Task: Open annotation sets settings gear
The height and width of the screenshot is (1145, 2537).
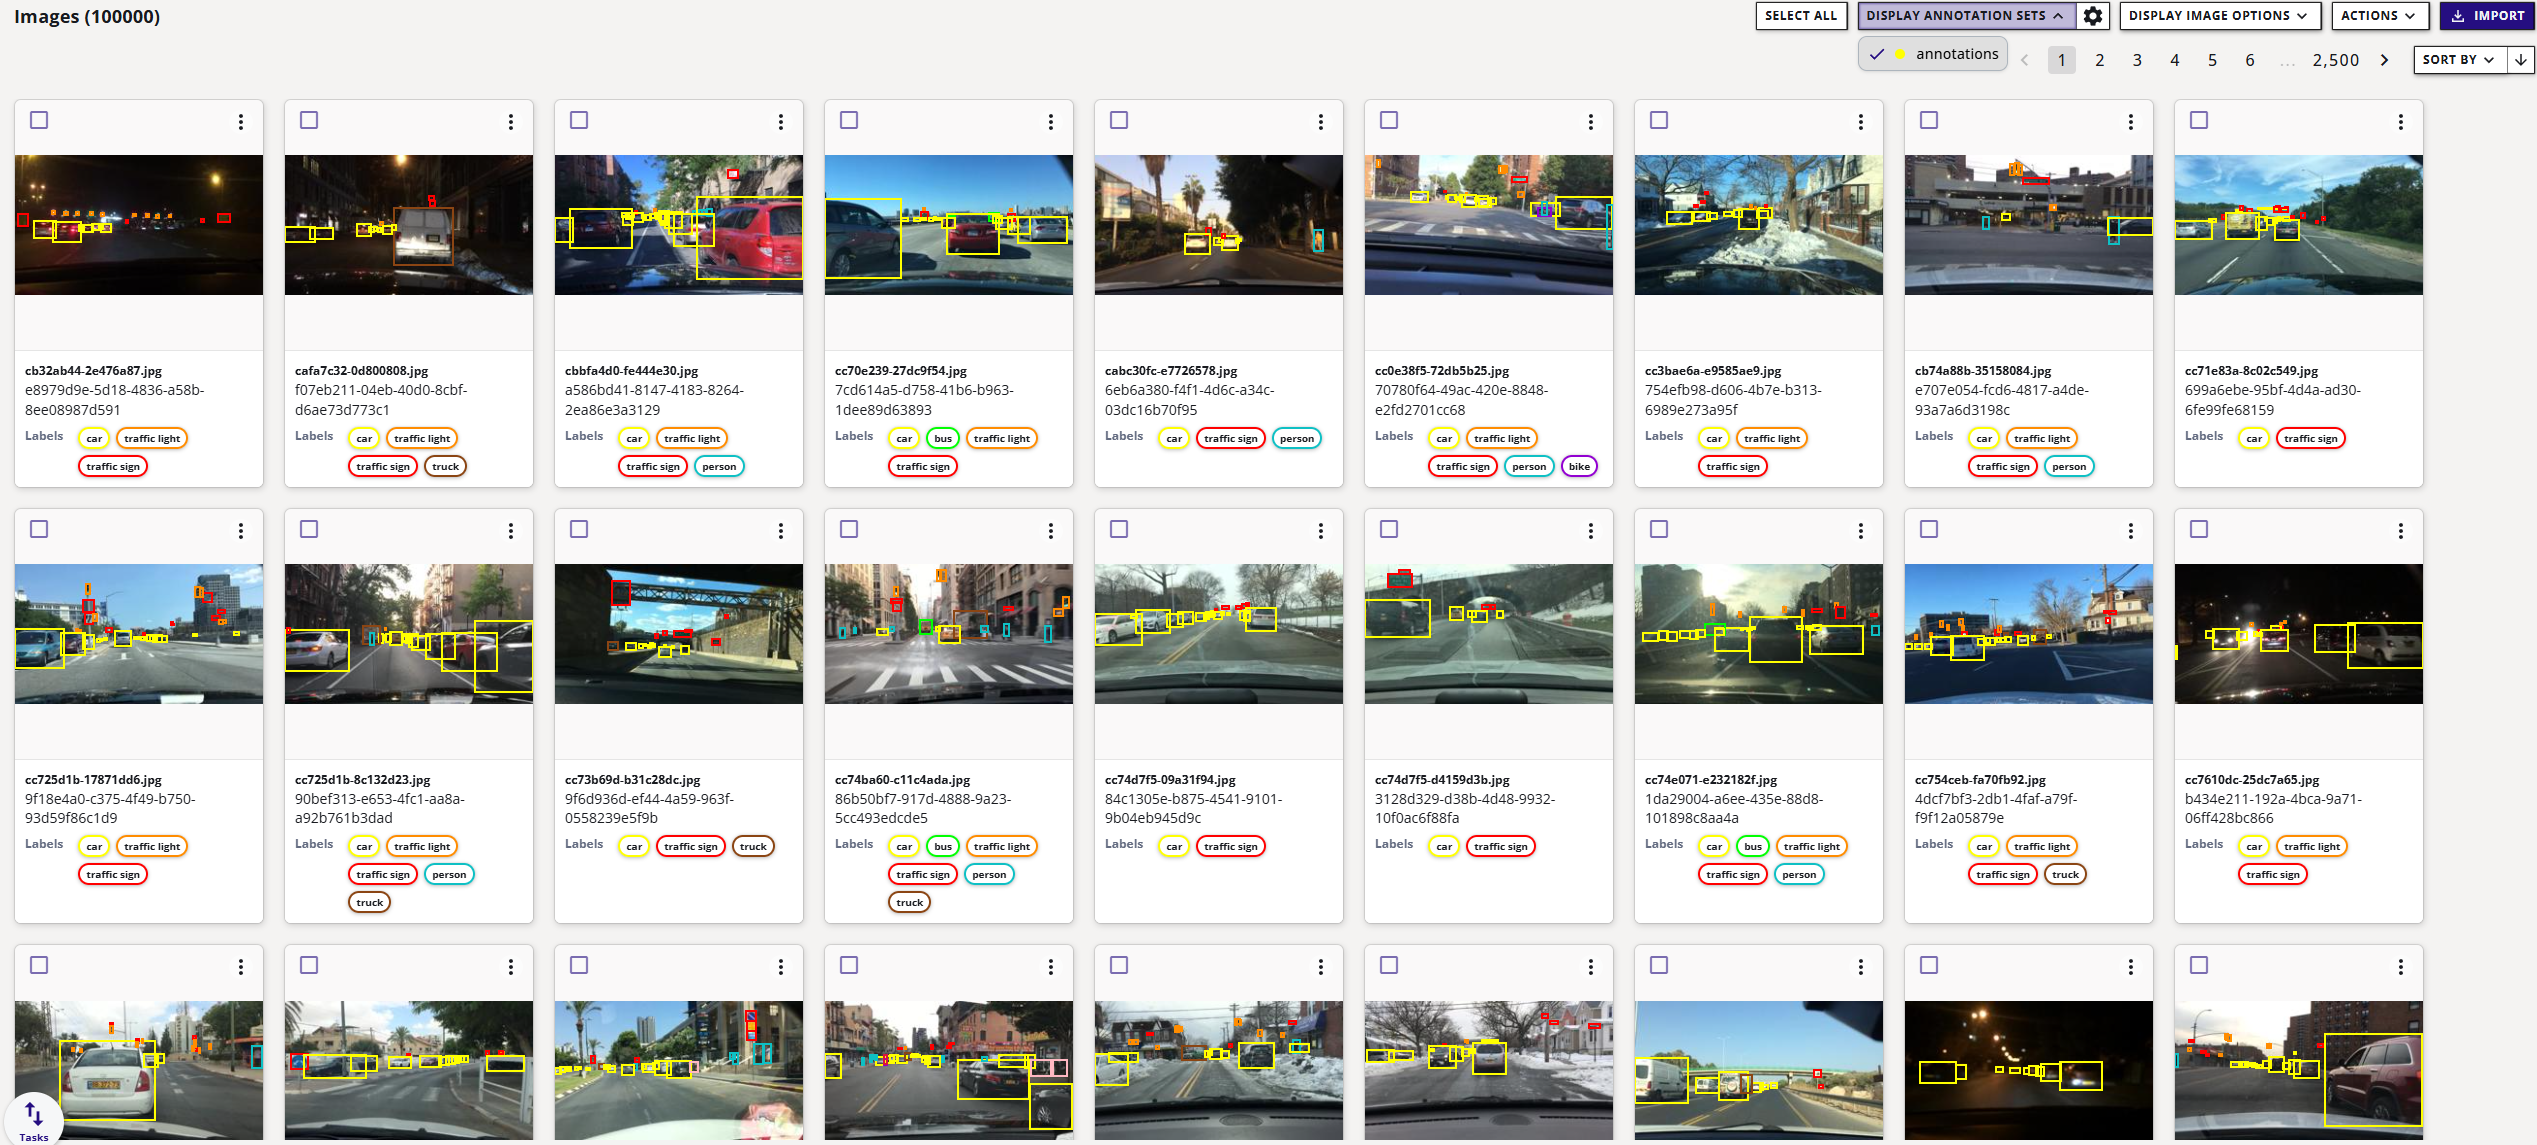Action: (x=2093, y=16)
